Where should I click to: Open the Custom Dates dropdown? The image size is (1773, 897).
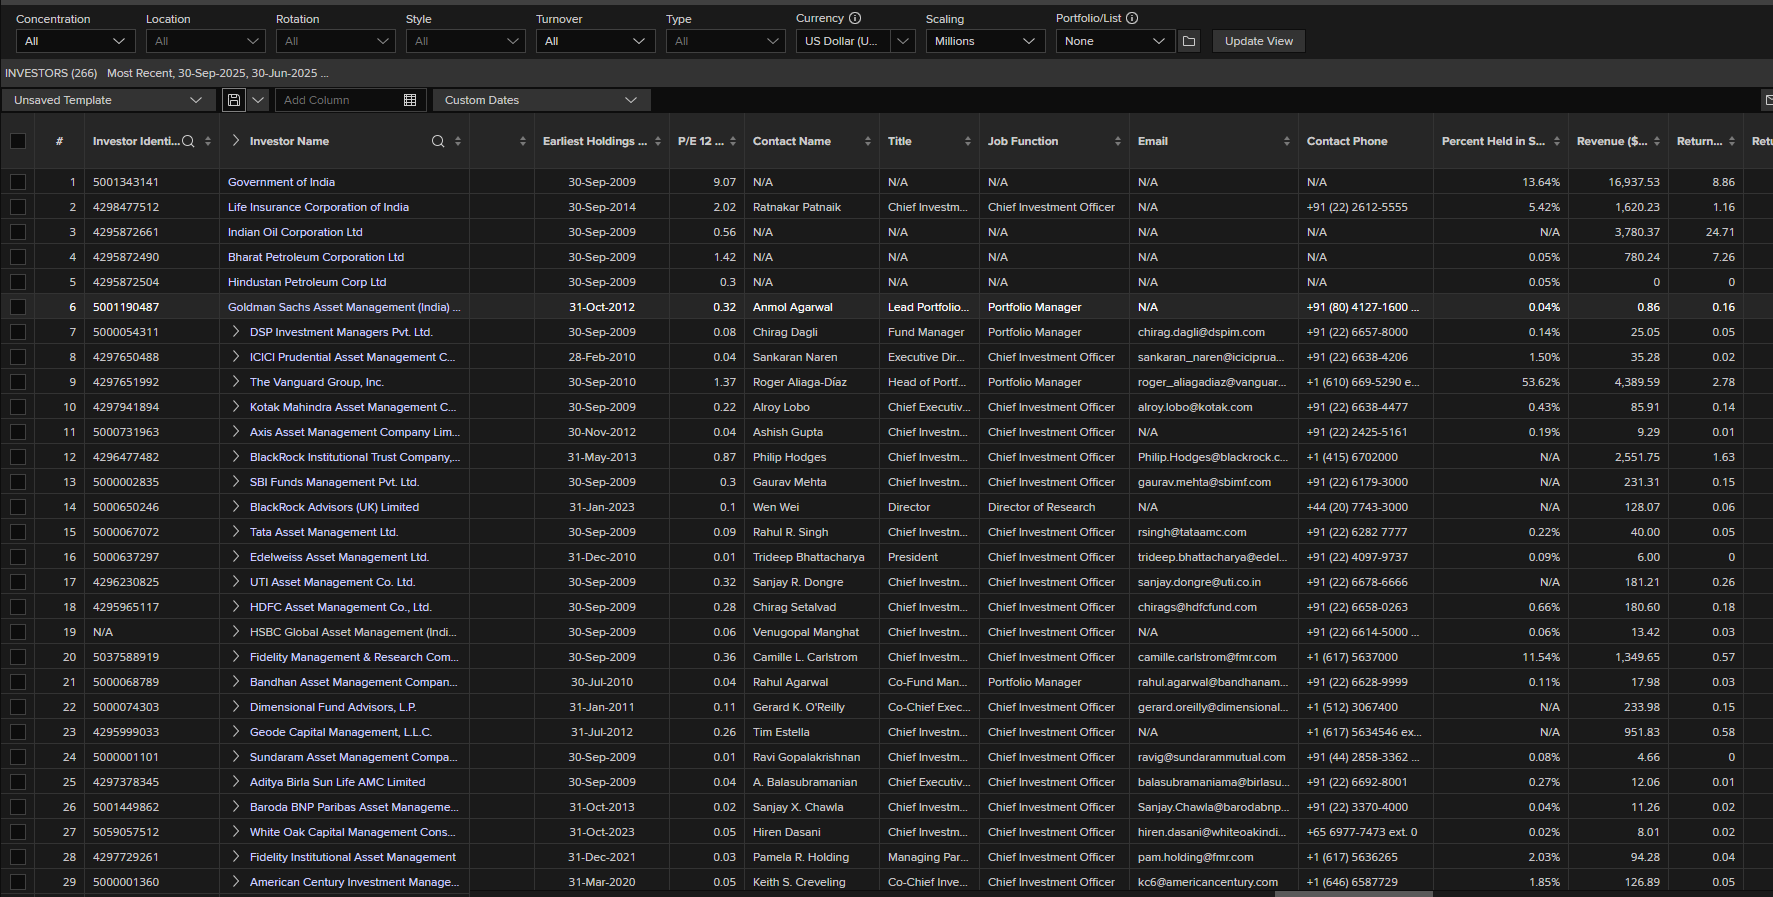(541, 100)
